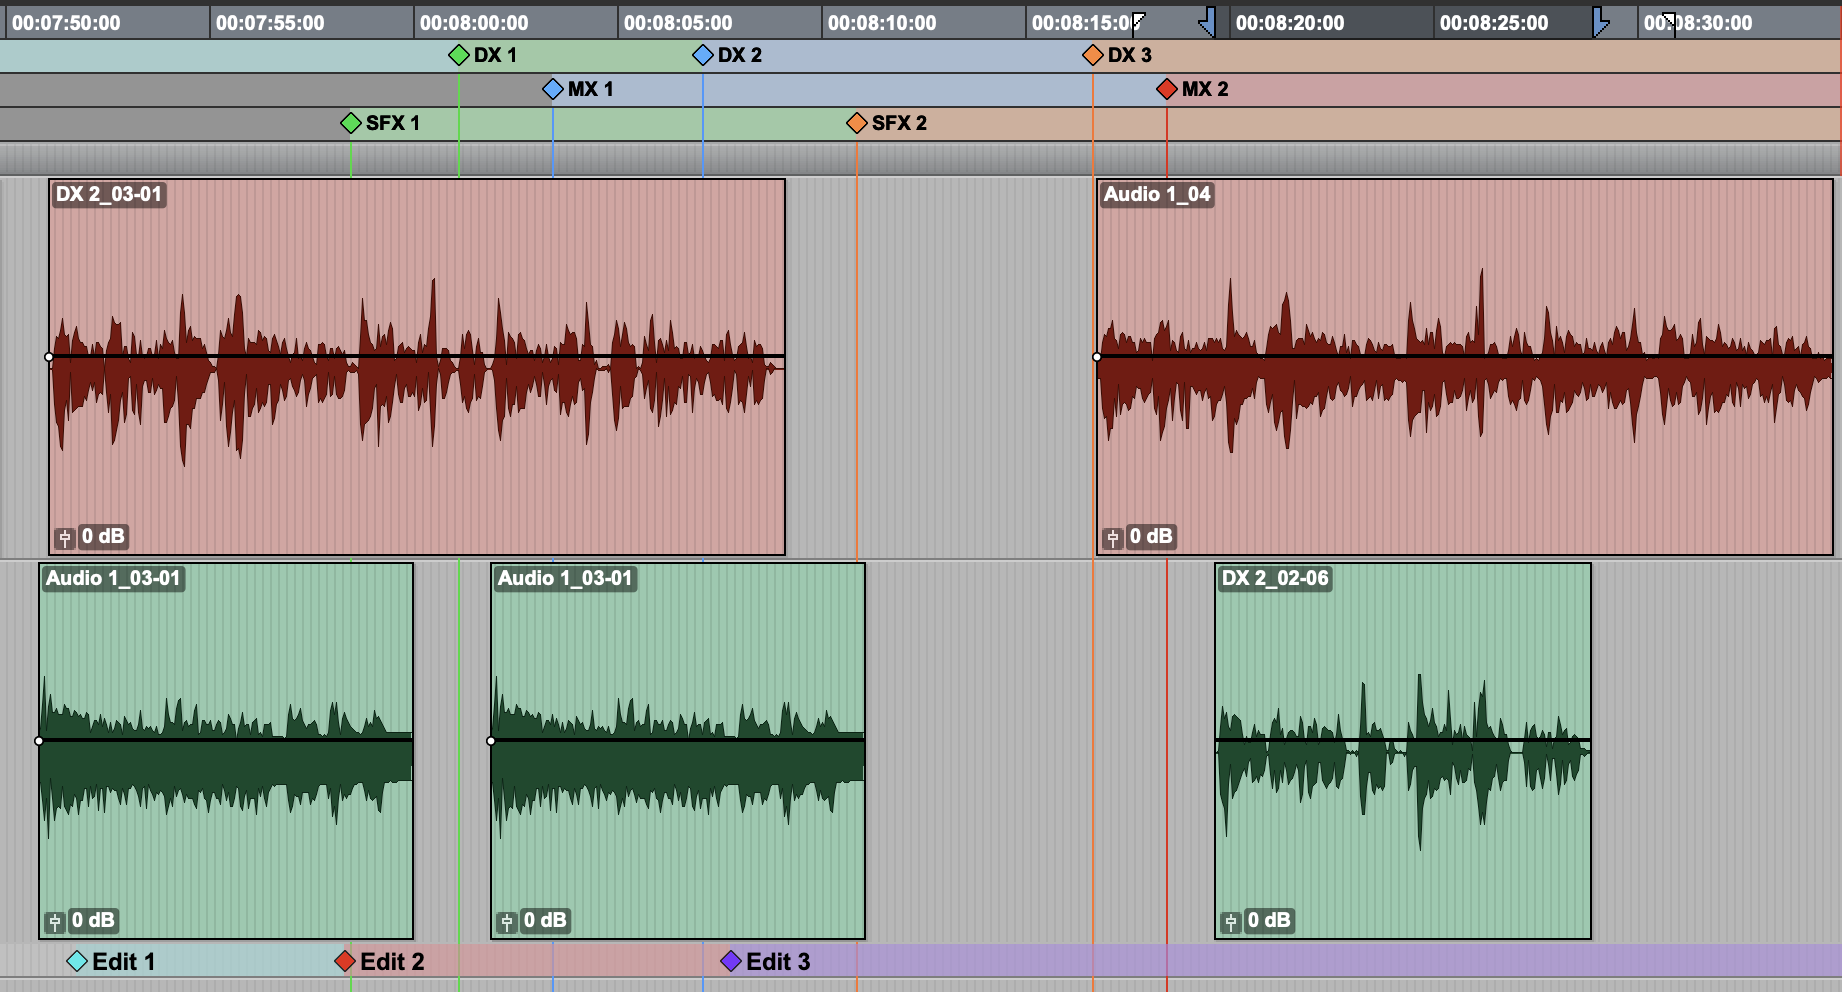The image size is (1842, 992).
Task: Click the green SFX 1 marker diamond
Action: [x=351, y=123]
